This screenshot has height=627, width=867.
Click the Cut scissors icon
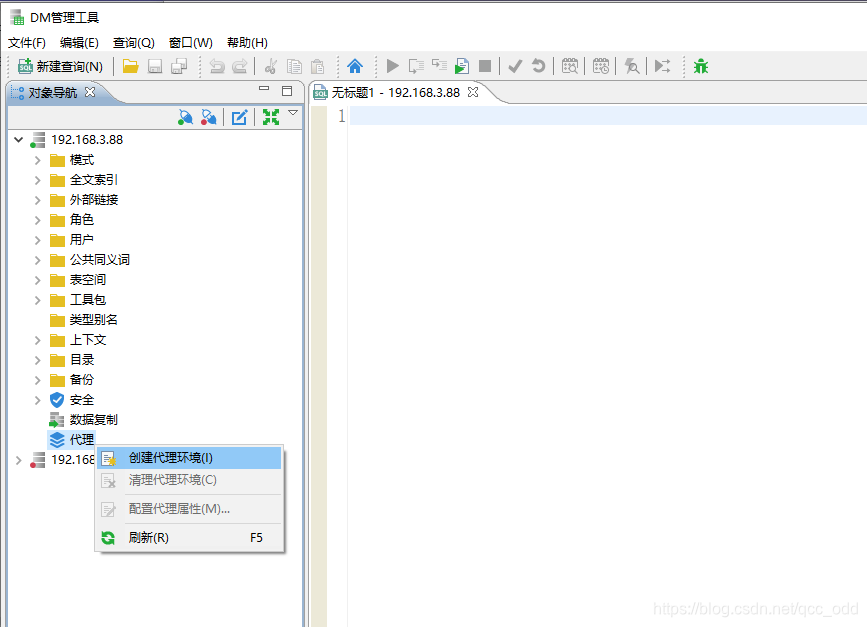point(270,67)
